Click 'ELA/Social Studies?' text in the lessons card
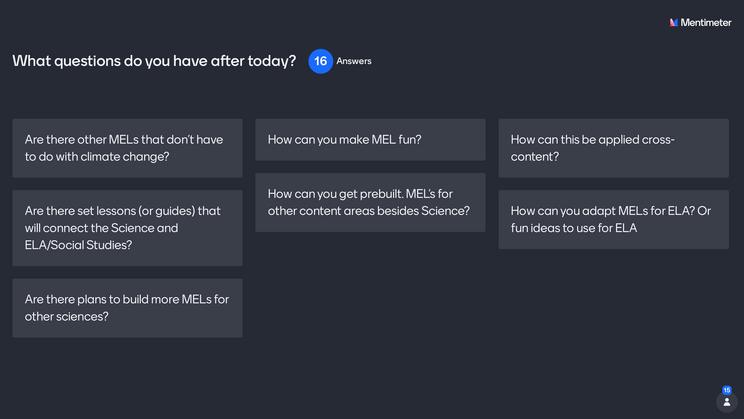The height and width of the screenshot is (419, 744). (78, 245)
